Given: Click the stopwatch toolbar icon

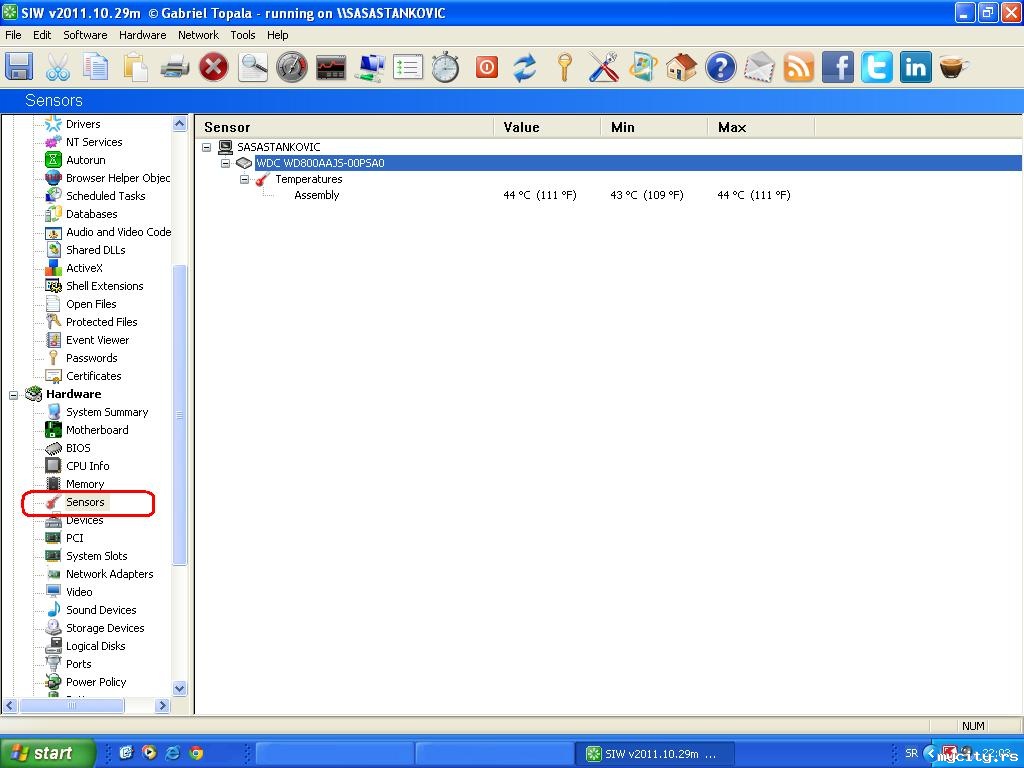Looking at the screenshot, I should coord(446,67).
